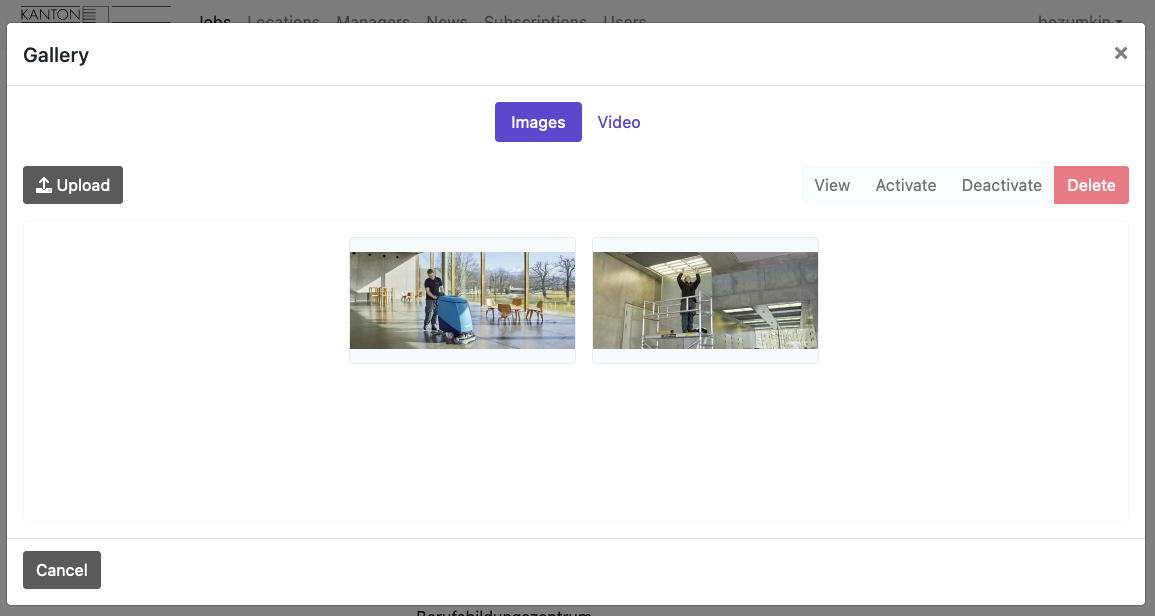1155x616 pixels.
Task: Go to the Users page
Action: tap(625, 20)
